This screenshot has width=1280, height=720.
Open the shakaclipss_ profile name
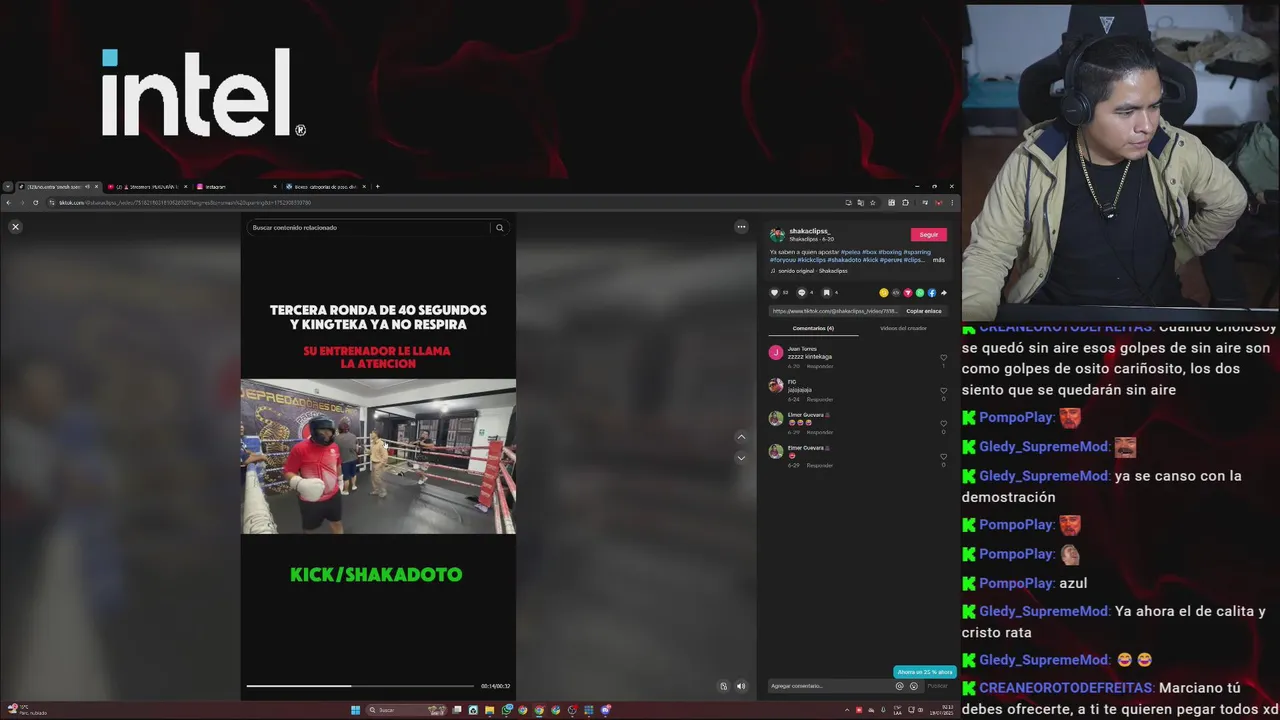coord(810,231)
